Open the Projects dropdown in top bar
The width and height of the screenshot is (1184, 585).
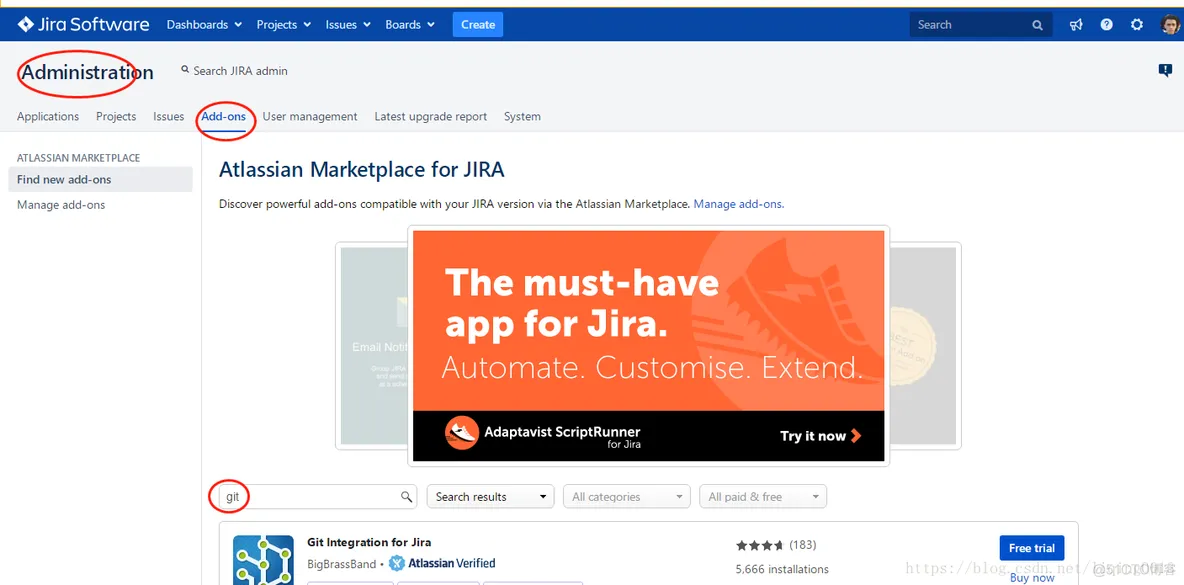(x=283, y=24)
